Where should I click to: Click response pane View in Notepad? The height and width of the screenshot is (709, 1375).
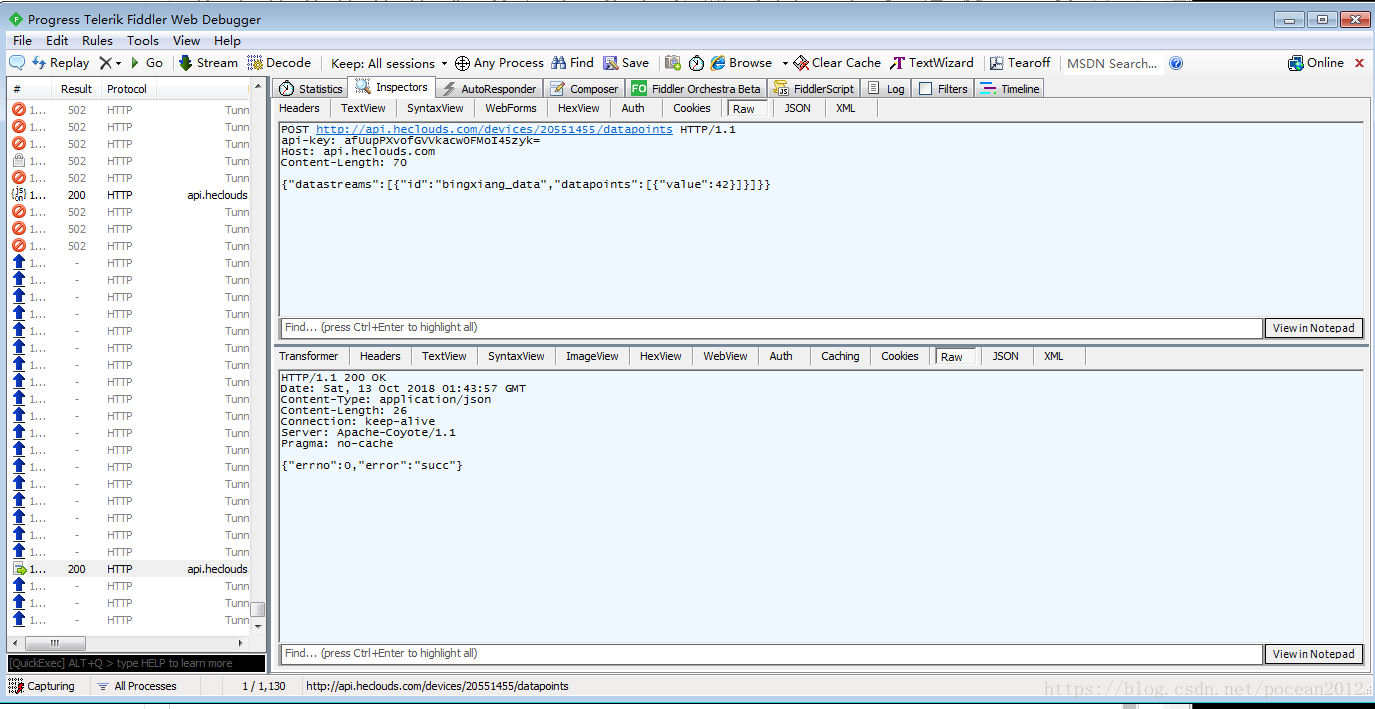point(1314,654)
